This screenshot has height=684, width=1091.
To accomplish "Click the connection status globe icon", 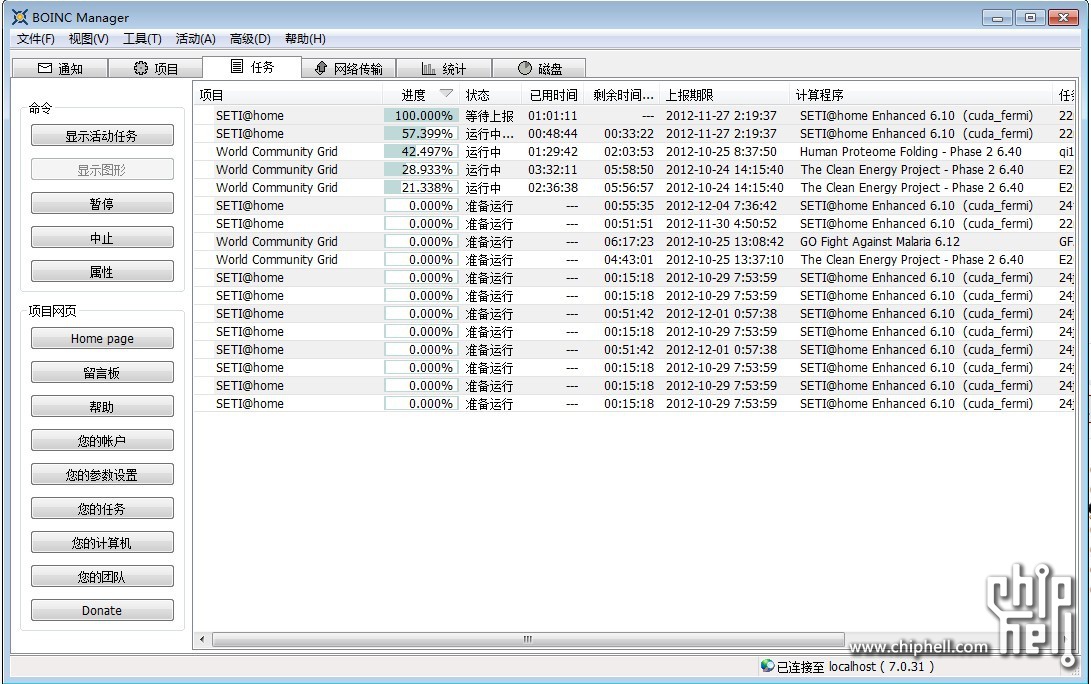I will tap(767, 666).
